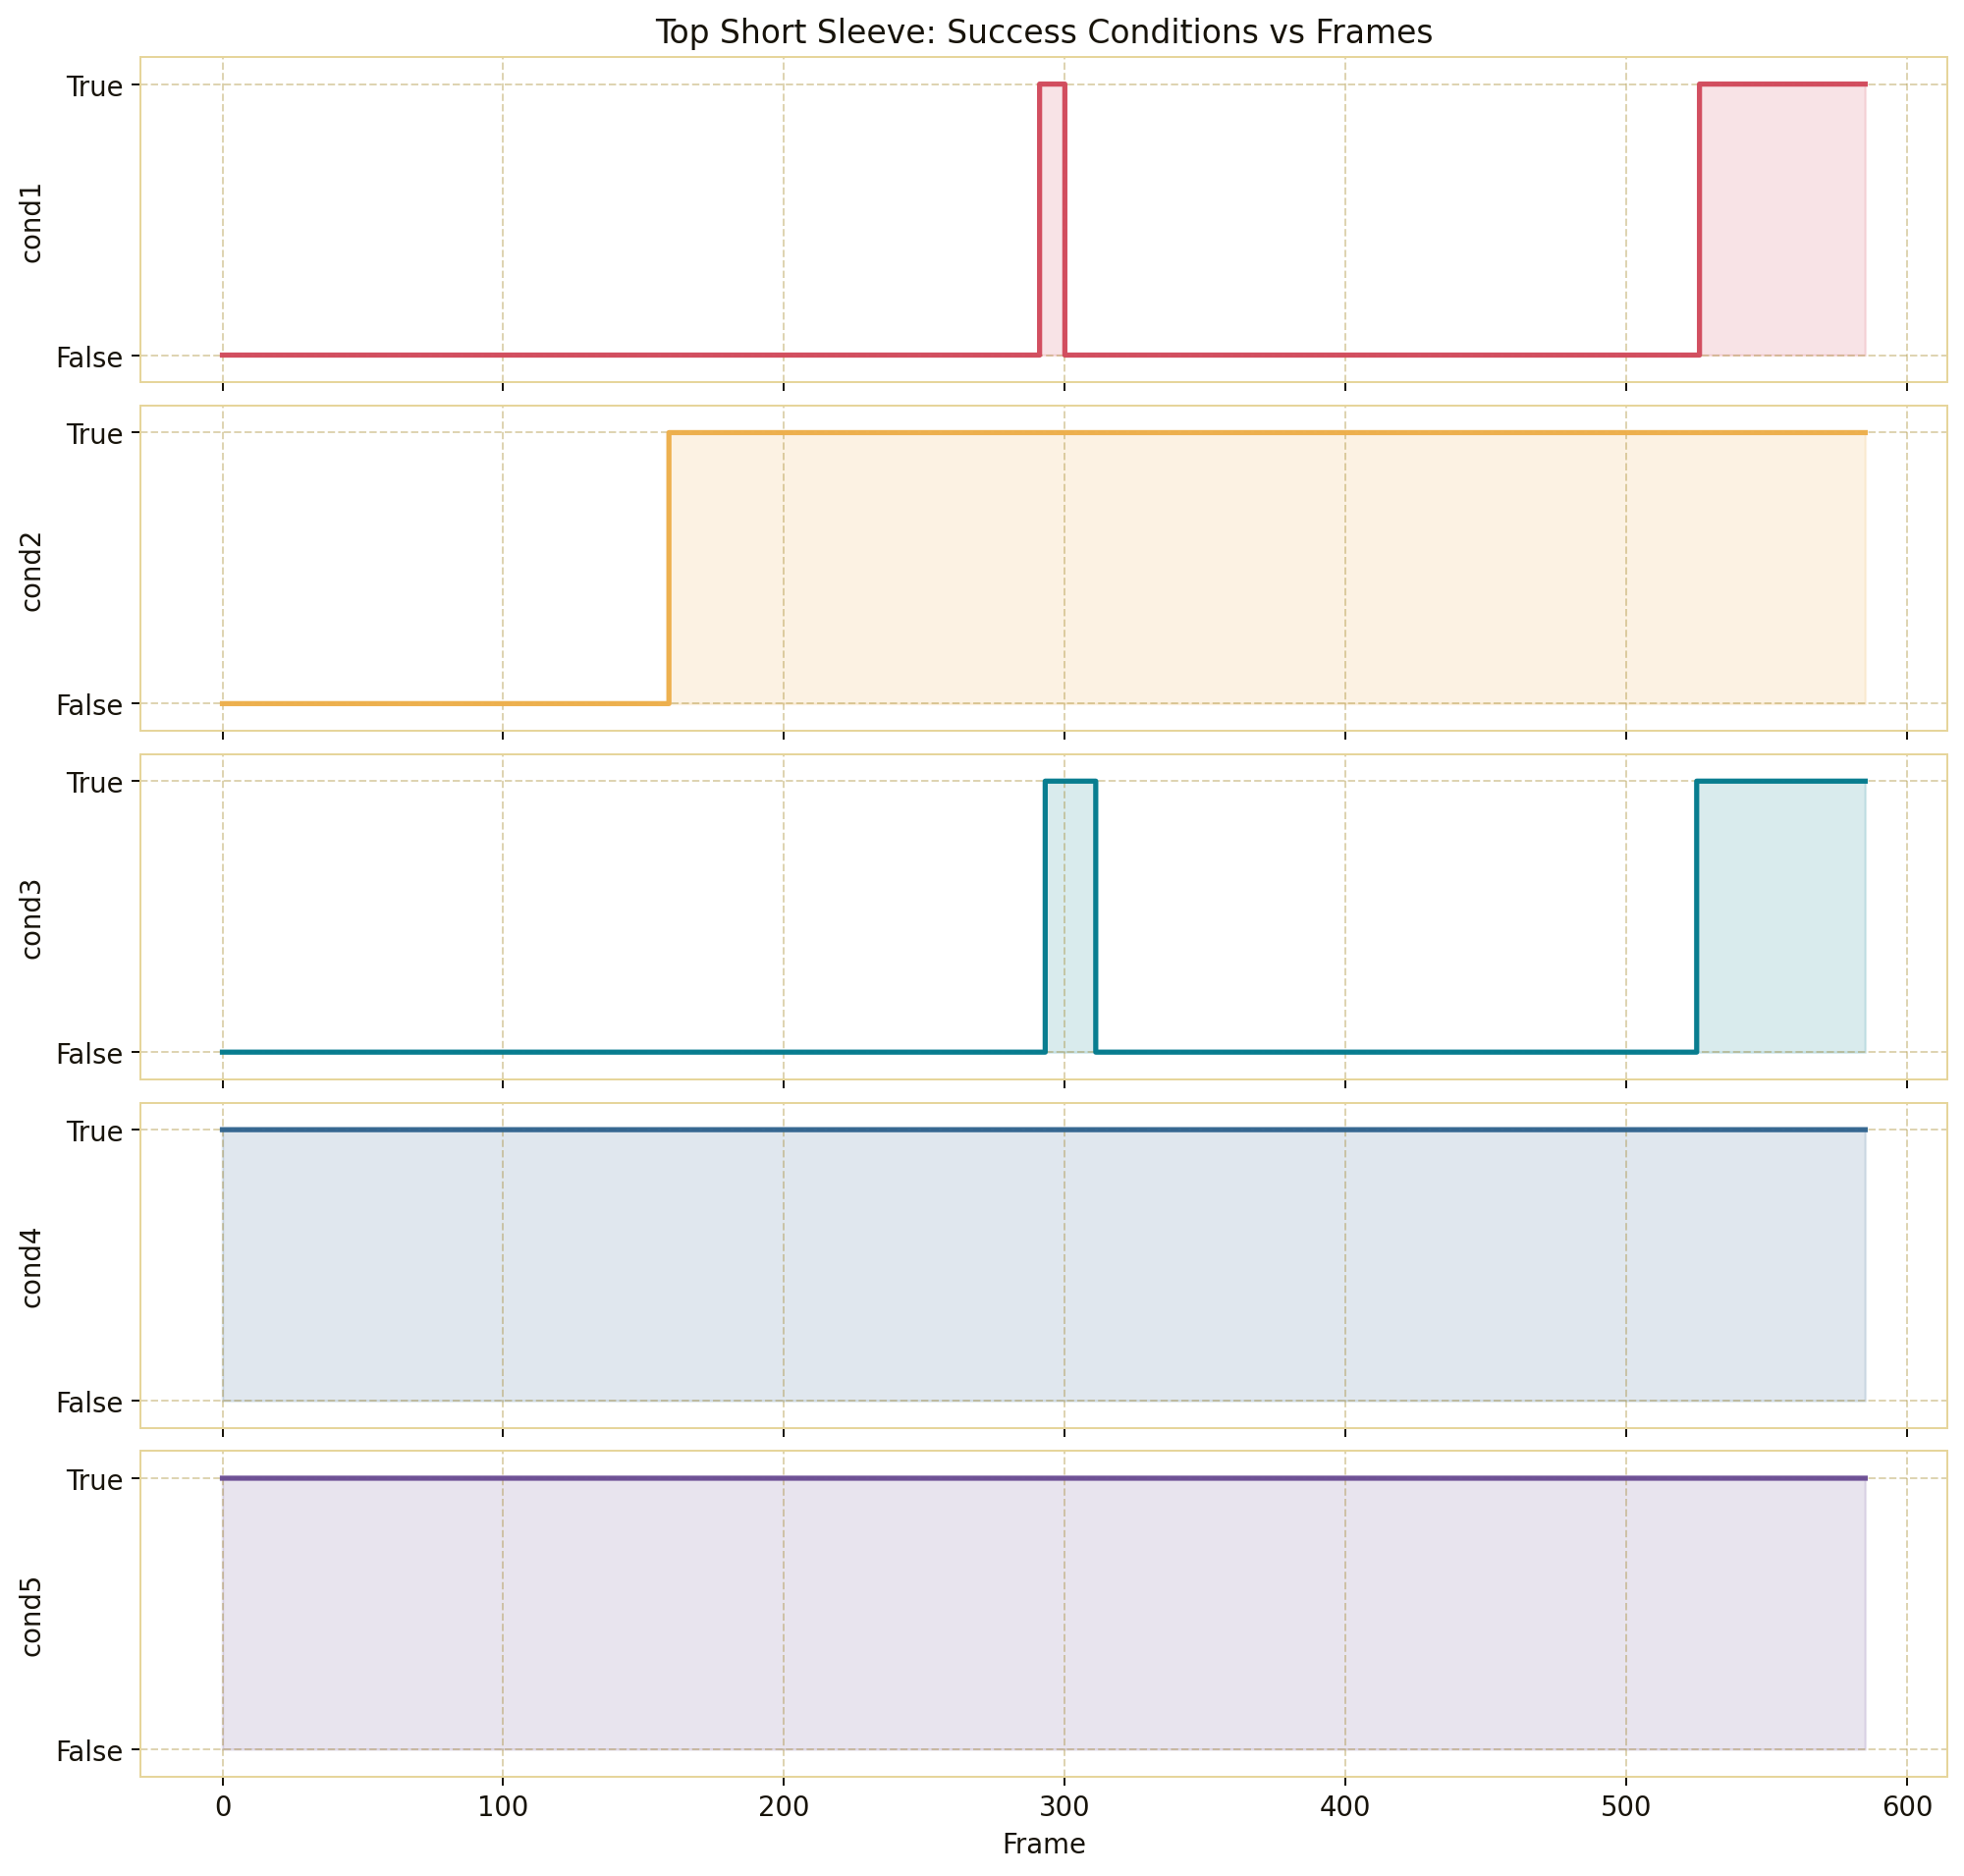Click the x-axis tick label 300
This screenshot has height=1876, width=1964.
tap(1063, 1807)
